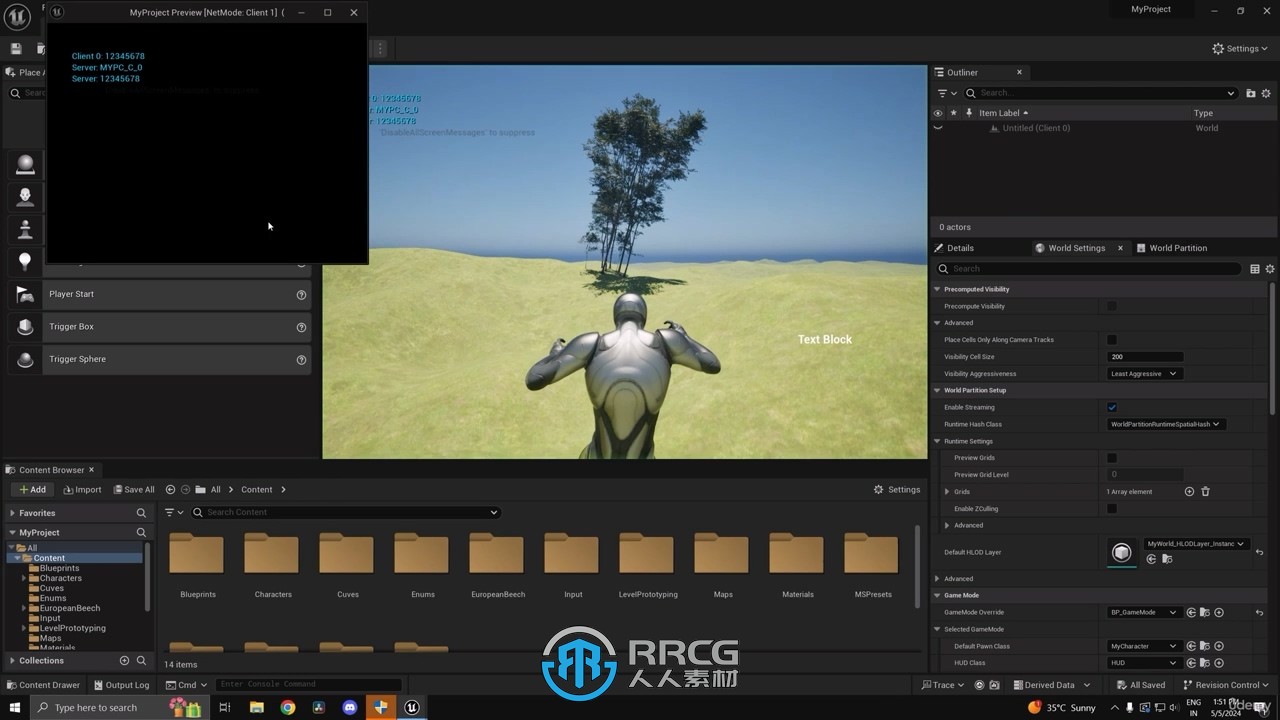
Task: Toggle Place Cells Only Along Camera Tracks
Action: (1112, 340)
